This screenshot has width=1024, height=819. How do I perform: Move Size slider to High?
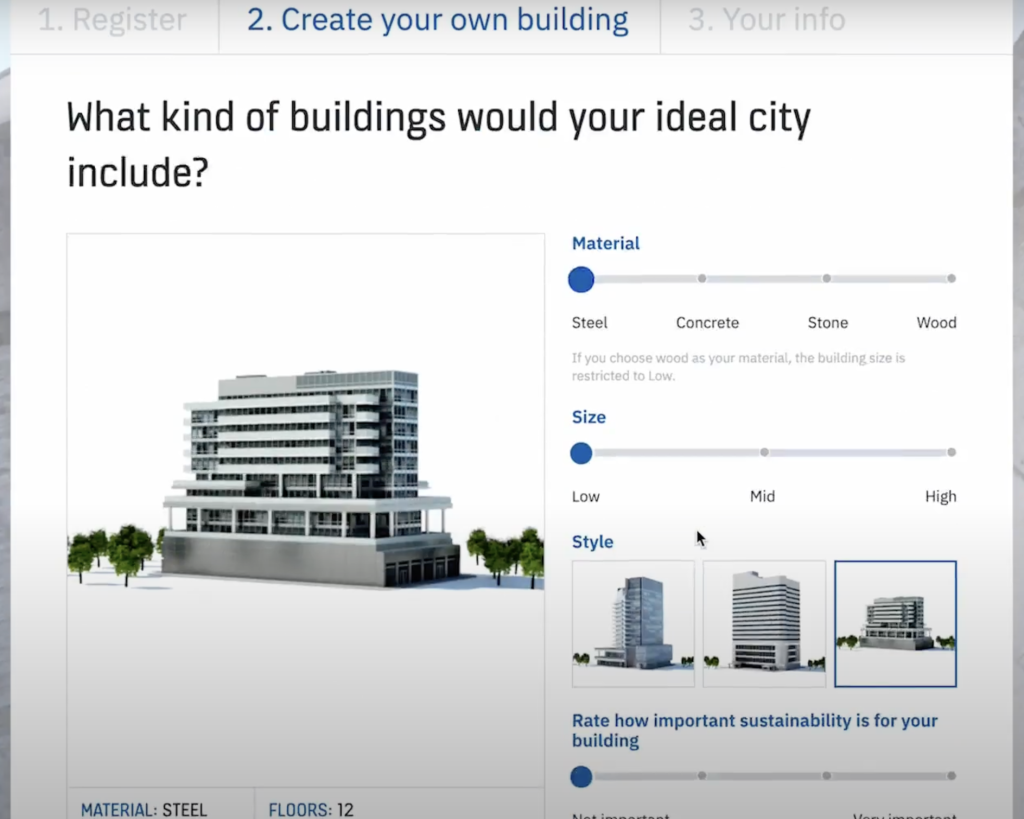[x=950, y=452]
